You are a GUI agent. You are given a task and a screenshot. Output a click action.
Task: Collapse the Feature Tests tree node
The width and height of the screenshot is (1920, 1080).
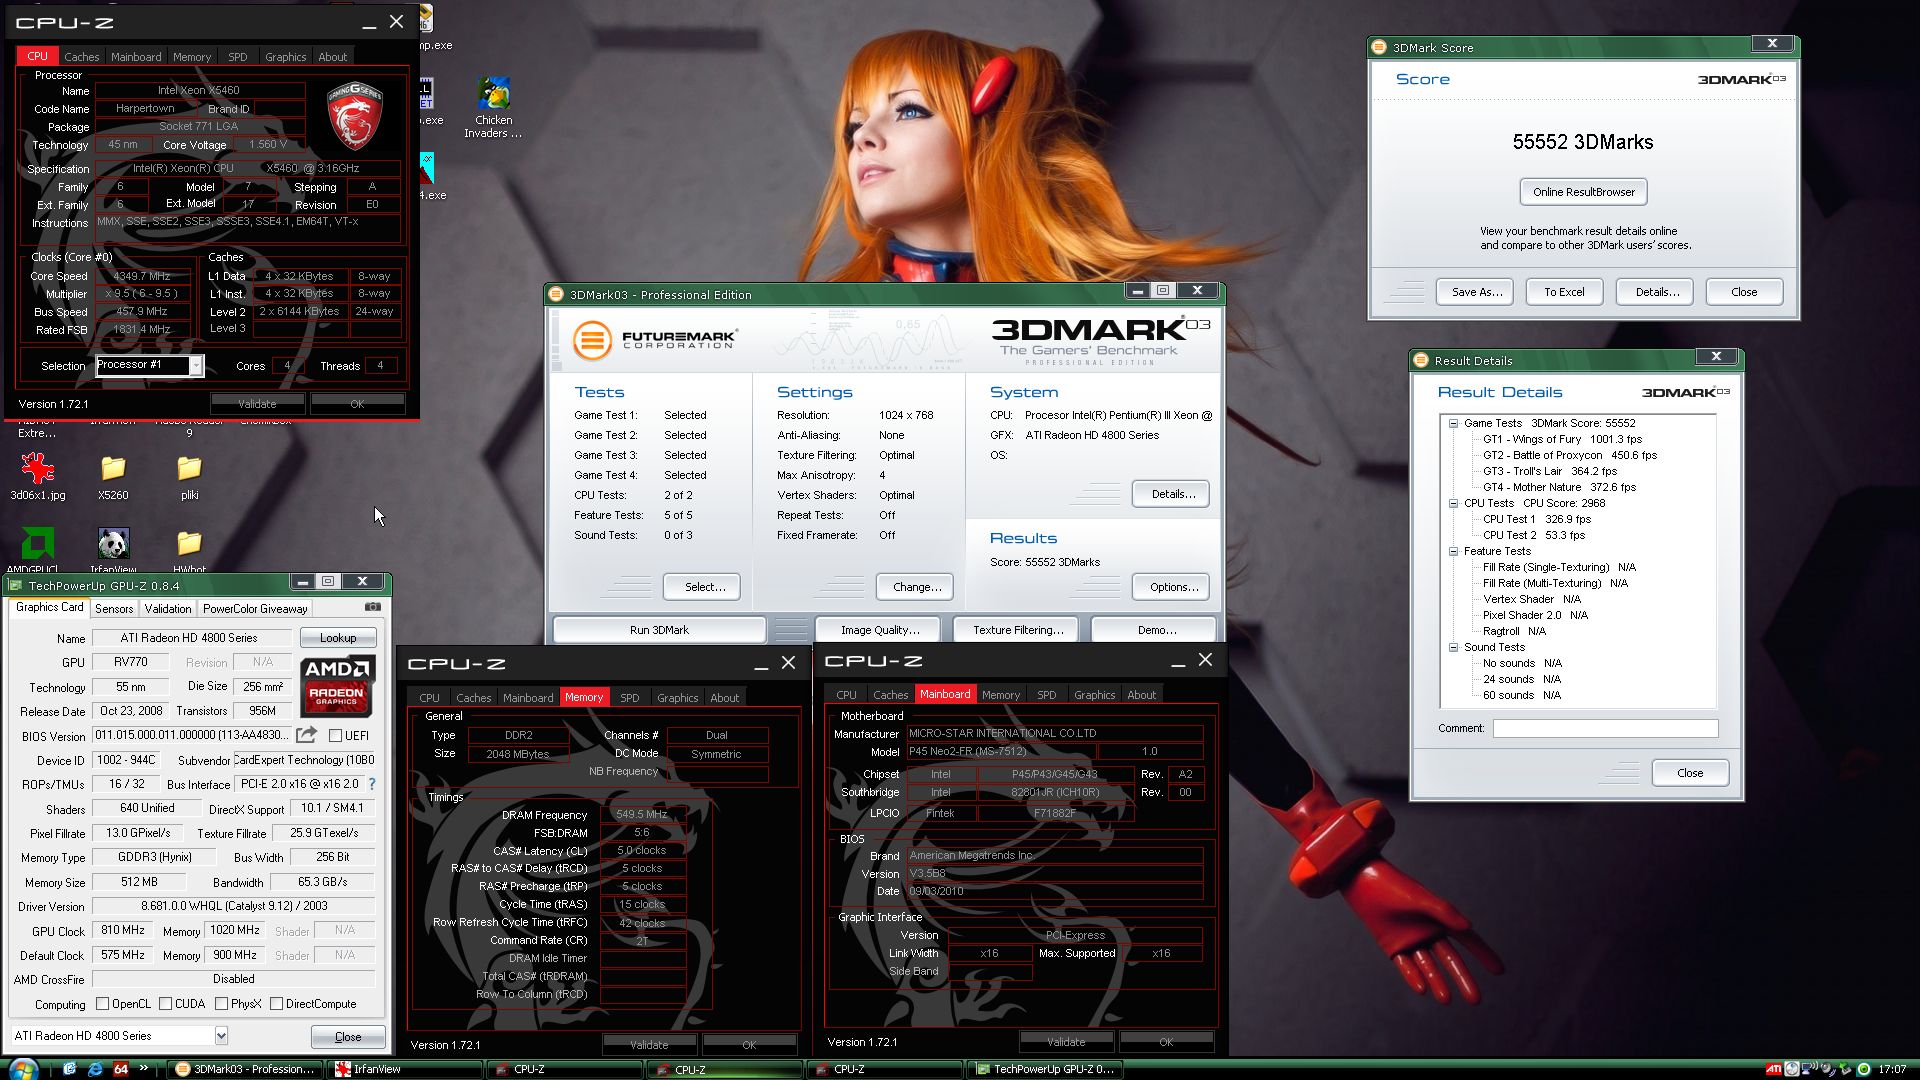click(x=1453, y=551)
